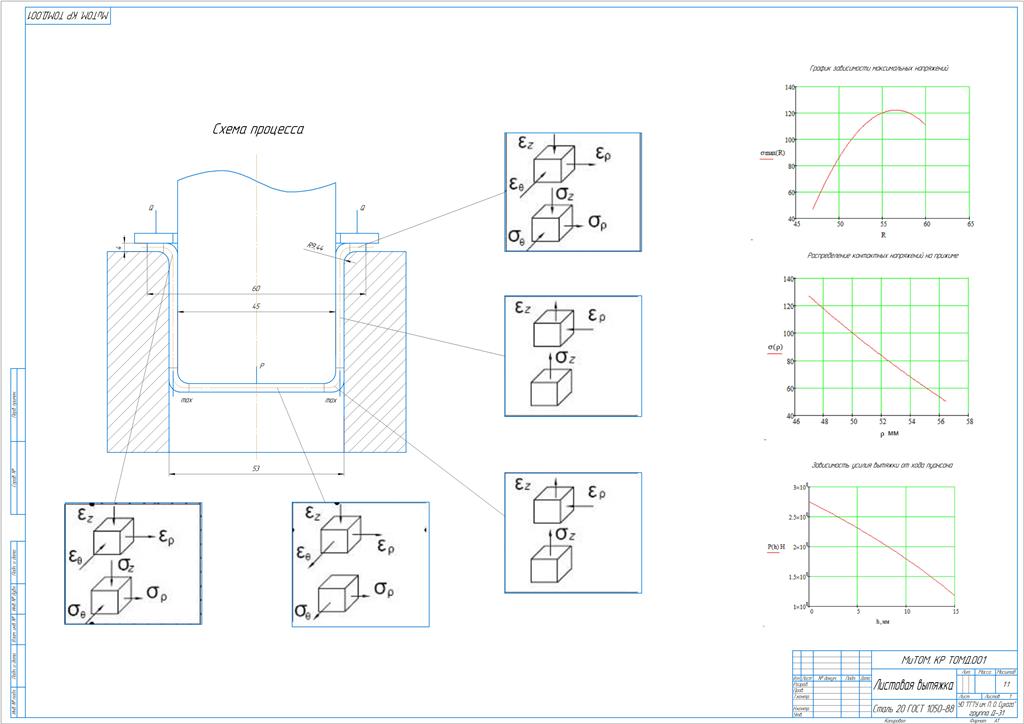Click the die radius stress-strain box, bottom left
Viewport: 1024px width, 724px height.
133,563
